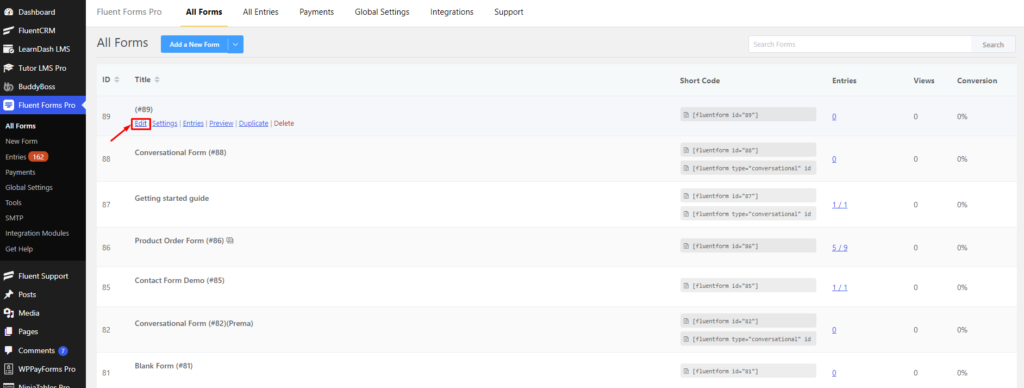Image resolution: width=1024 pixels, height=388 pixels.
Task: Switch to All Entries tab
Action: tap(260, 12)
